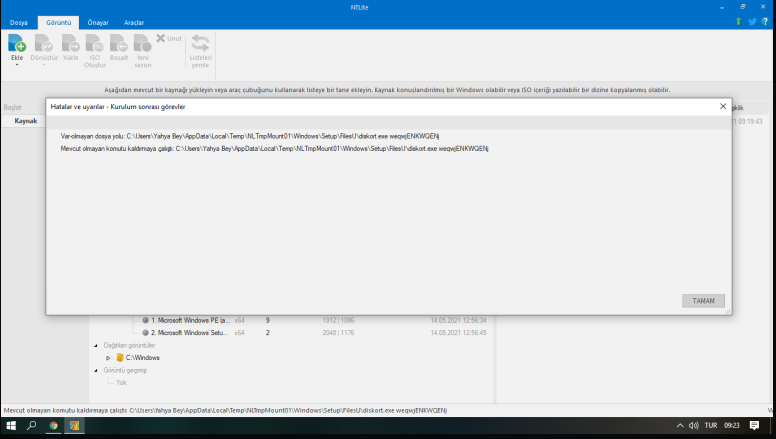
Task: Click the Dönüştür toolbar icon
Action: click(44, 43)
